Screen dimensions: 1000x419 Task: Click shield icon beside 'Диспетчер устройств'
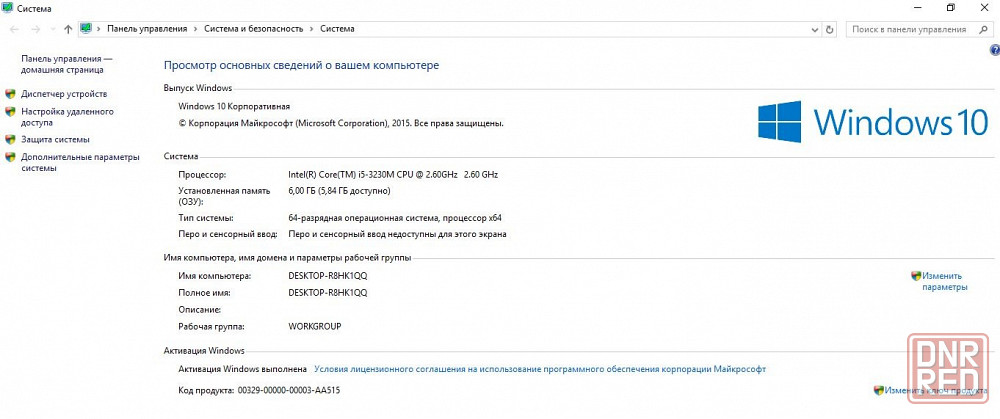point(10,94)
